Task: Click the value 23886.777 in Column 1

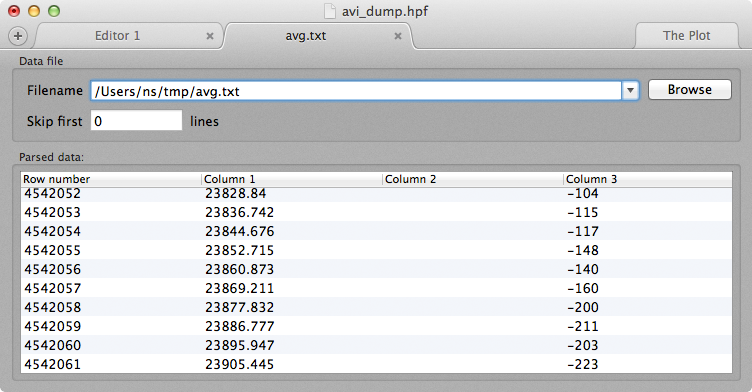Action: [x=239, y=326]
